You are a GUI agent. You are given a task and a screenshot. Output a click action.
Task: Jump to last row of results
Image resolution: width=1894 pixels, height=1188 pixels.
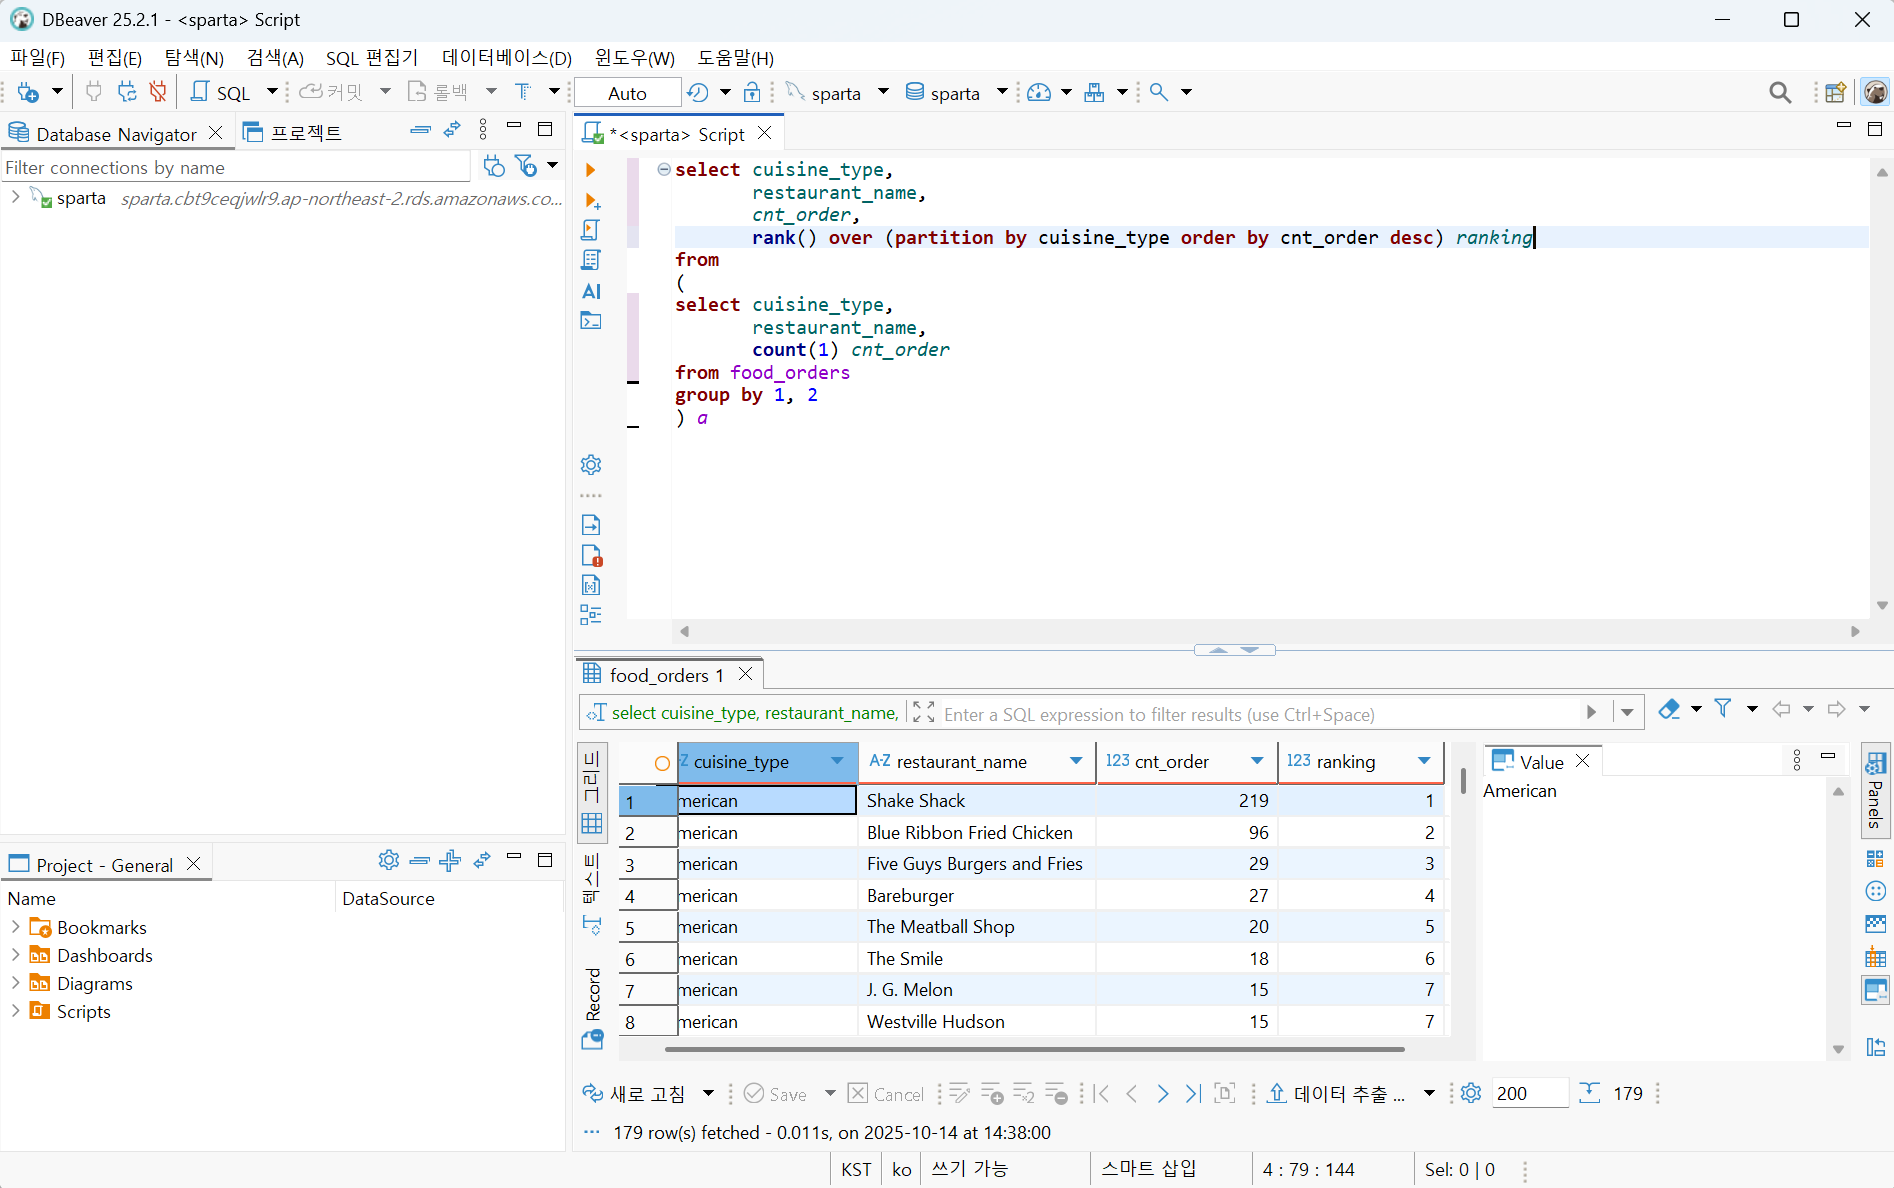coord(1193,1094)
